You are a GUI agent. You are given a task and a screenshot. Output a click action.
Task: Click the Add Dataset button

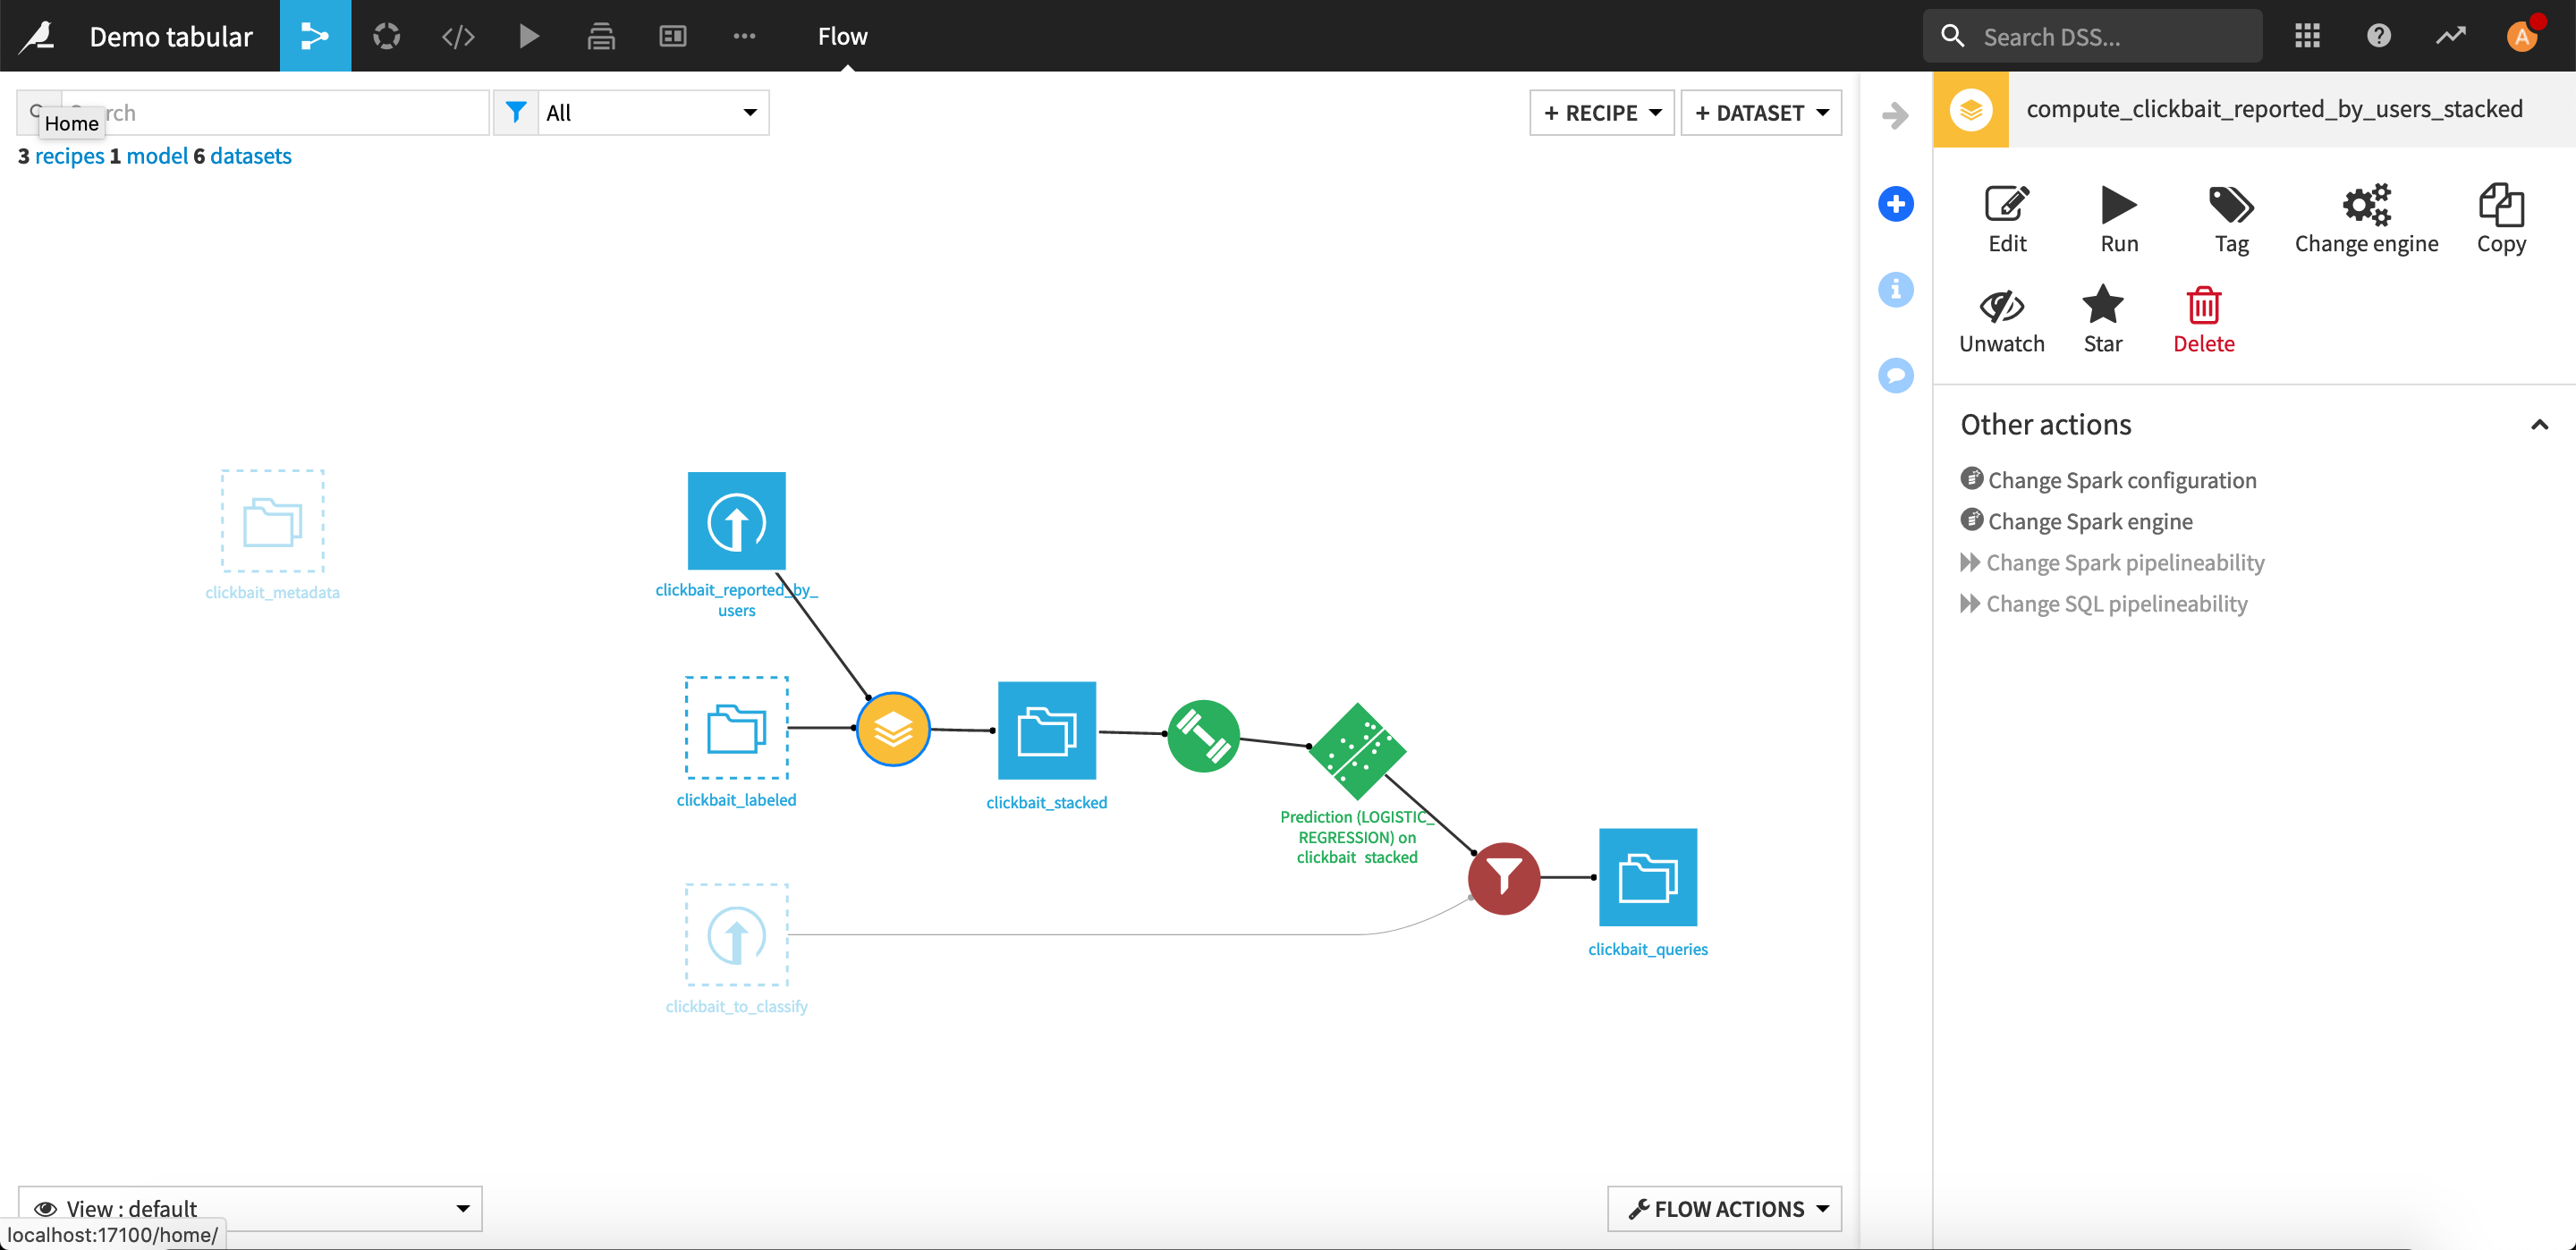1763,112
